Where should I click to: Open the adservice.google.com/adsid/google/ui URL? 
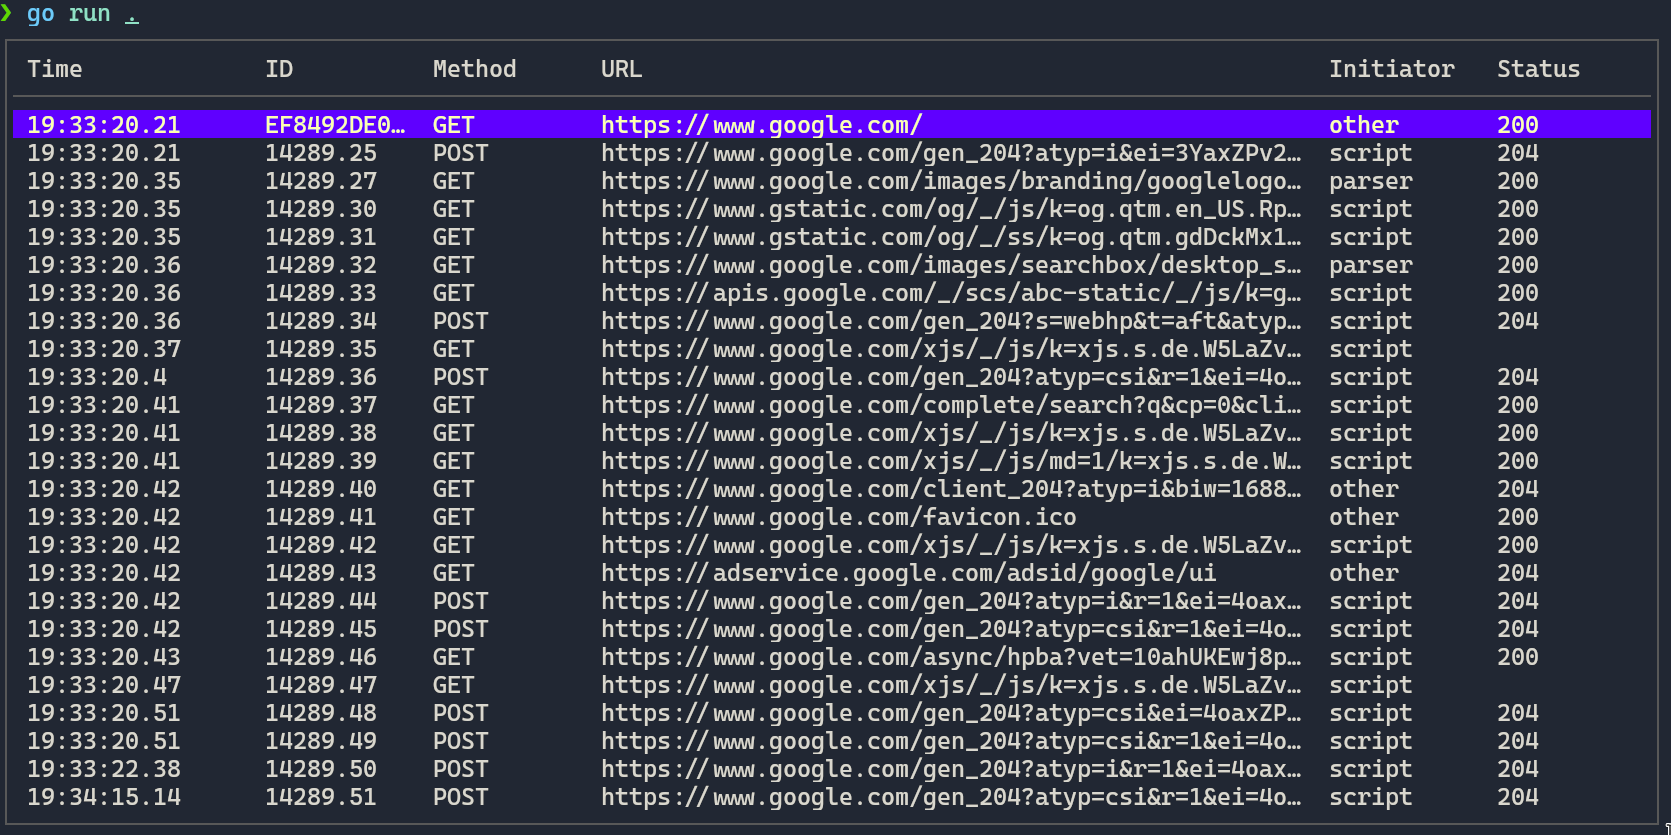tap(908, 573)
